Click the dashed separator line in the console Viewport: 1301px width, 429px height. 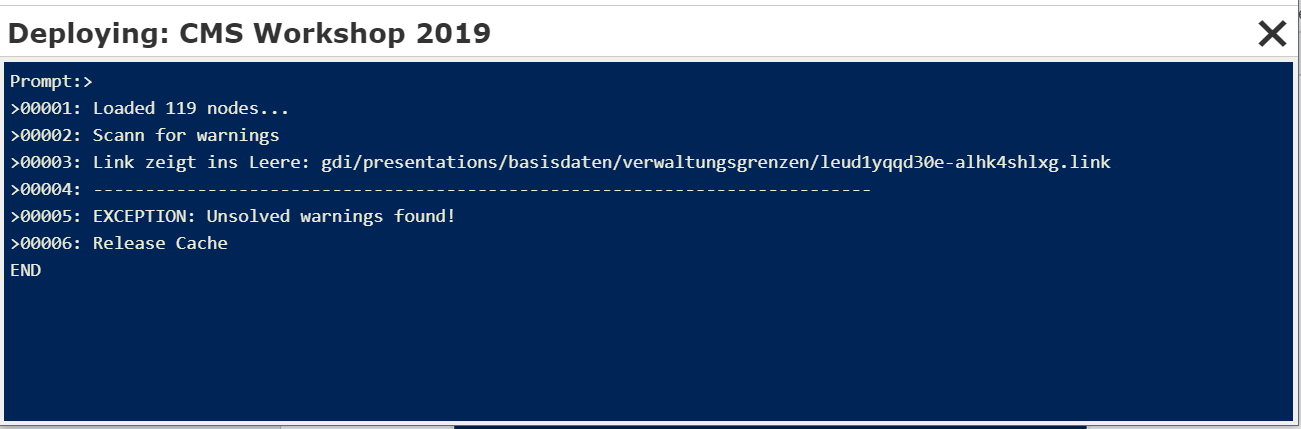point(481,189)
